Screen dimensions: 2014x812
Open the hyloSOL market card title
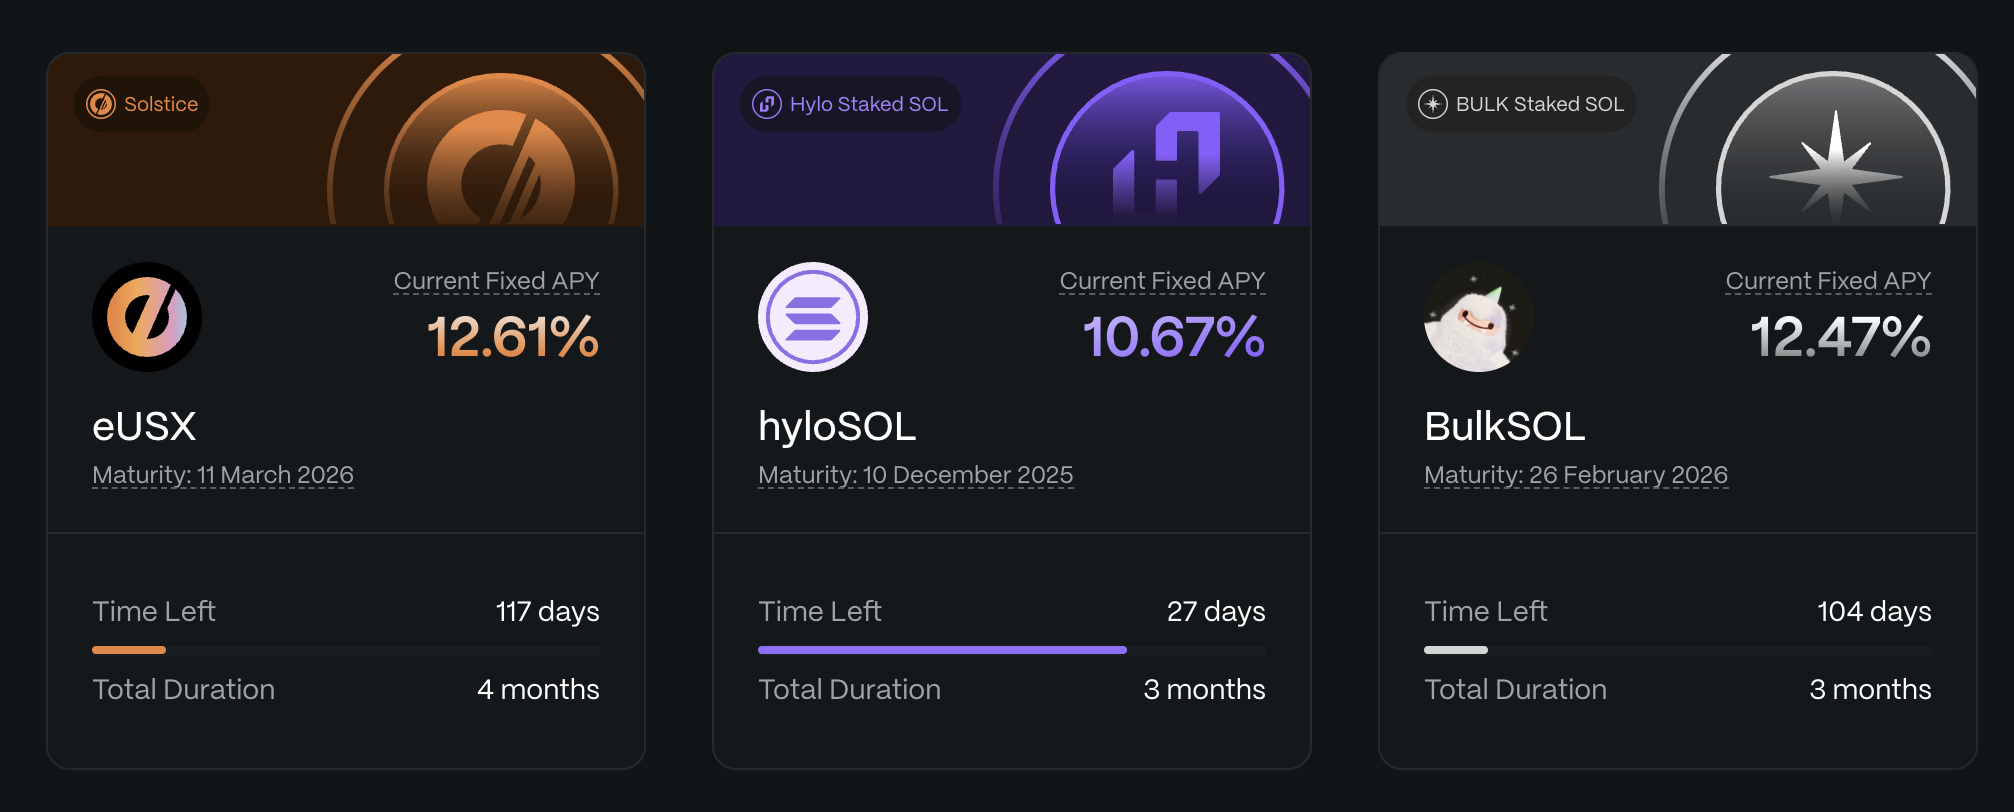coord(837,427)
